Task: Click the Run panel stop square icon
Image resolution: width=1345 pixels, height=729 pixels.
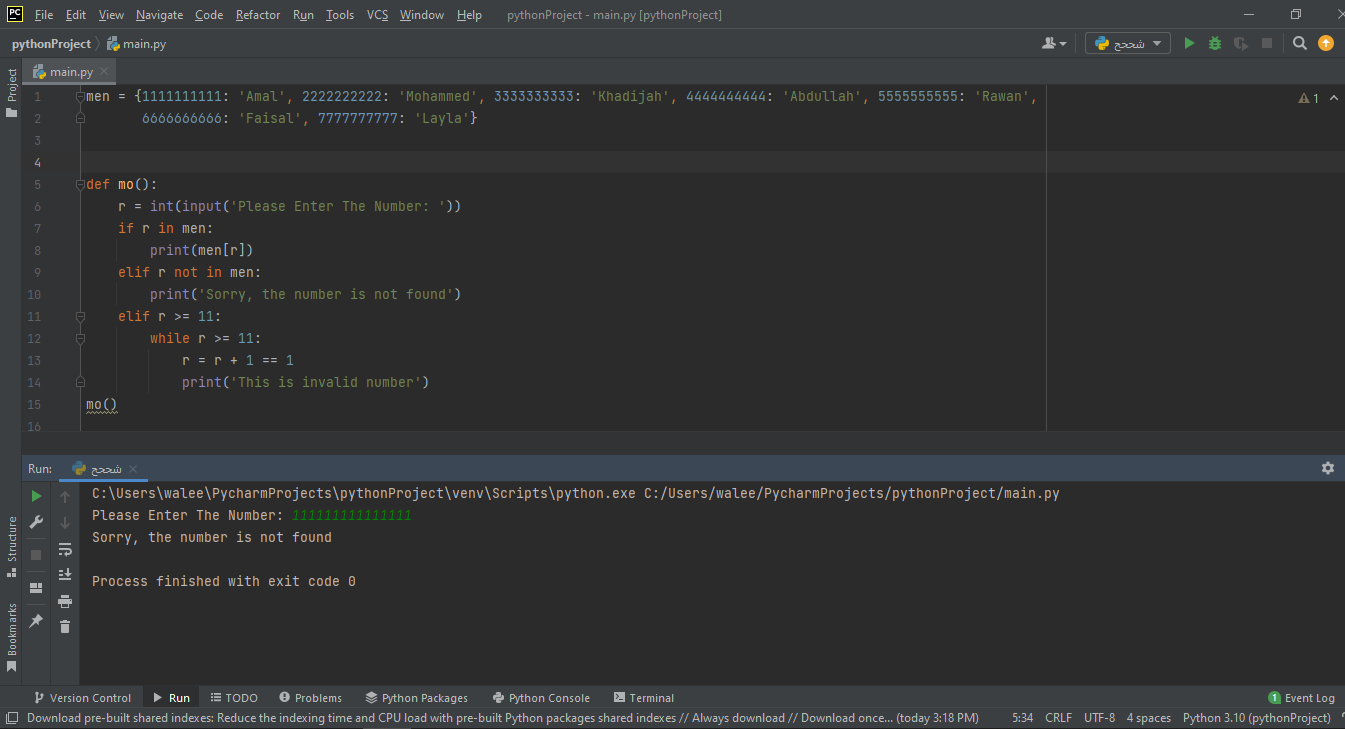Action: (x=37, y=554)
